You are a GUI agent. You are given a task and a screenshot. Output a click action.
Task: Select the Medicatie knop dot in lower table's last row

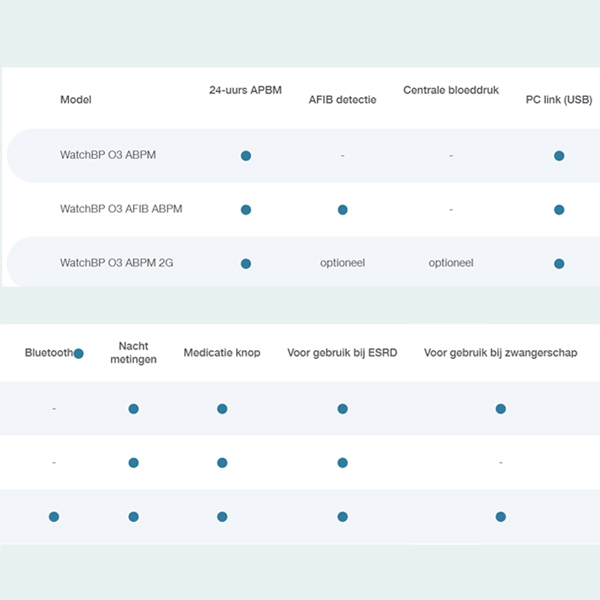222,517
